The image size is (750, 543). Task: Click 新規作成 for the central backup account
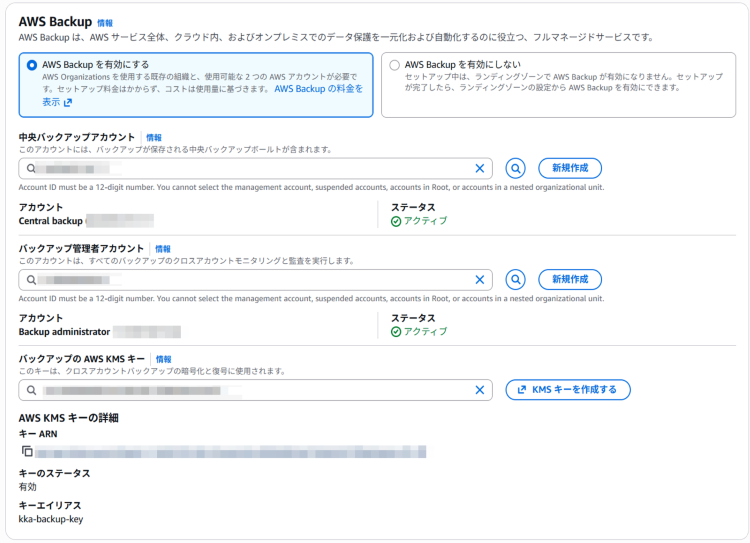(x=570, y=168)
